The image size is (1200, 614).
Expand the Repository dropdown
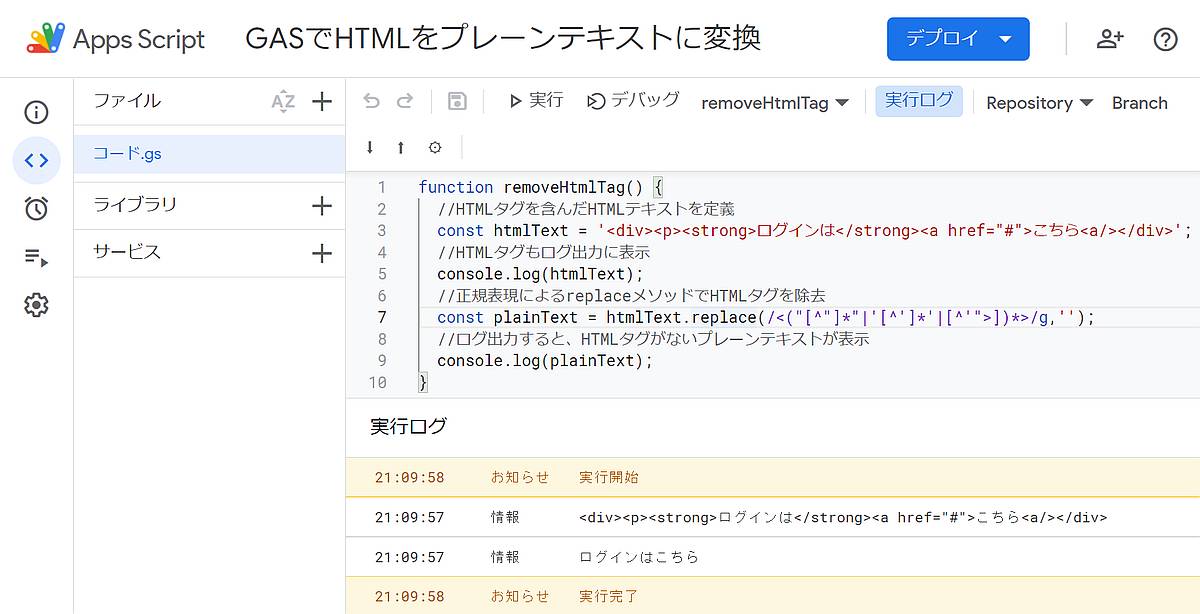coord(1039,102)
